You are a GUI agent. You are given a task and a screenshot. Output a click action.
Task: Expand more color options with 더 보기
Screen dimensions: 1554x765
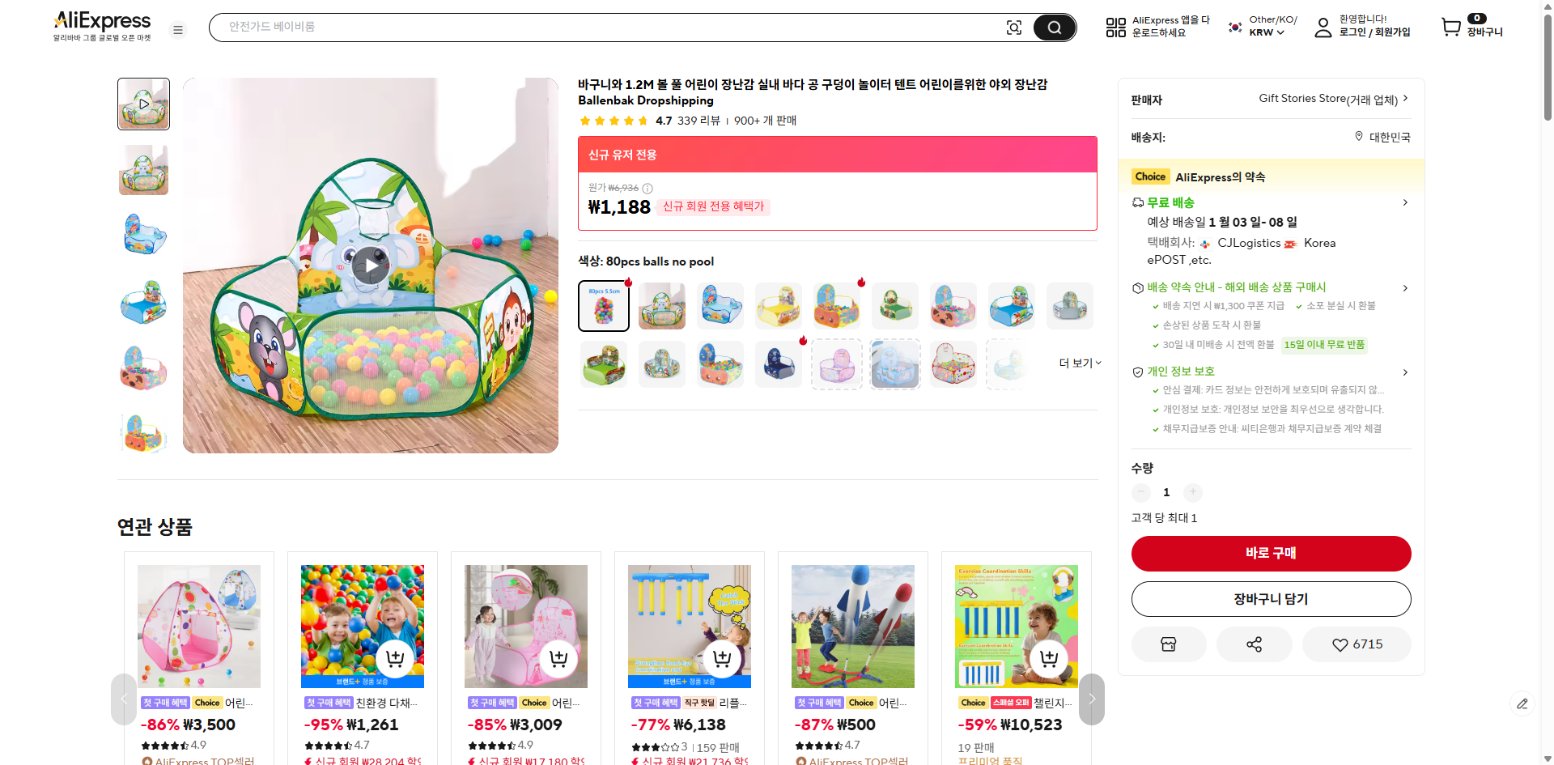coord(1080,363)
